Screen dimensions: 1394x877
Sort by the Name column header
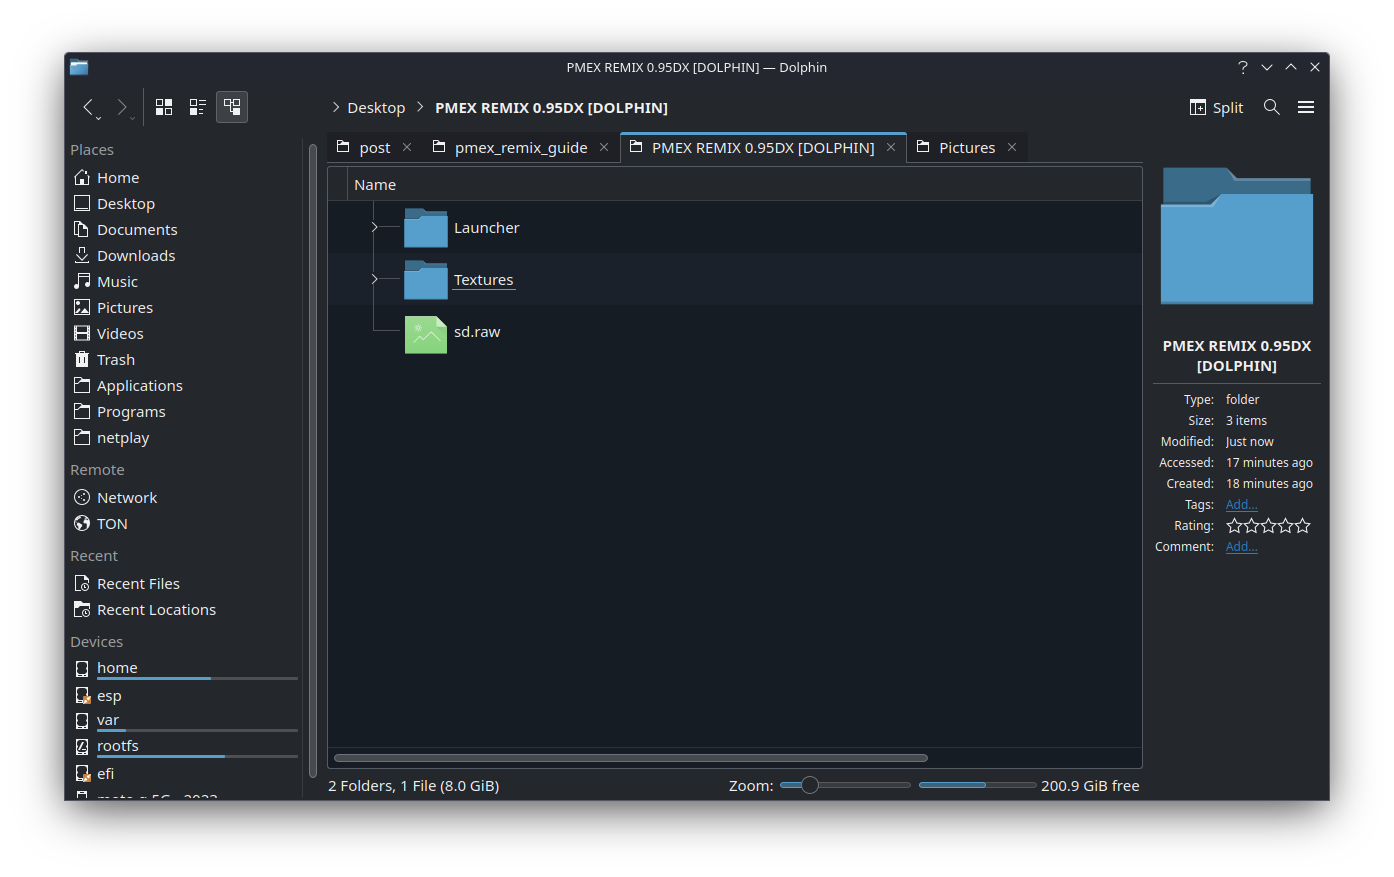[745, 185]
